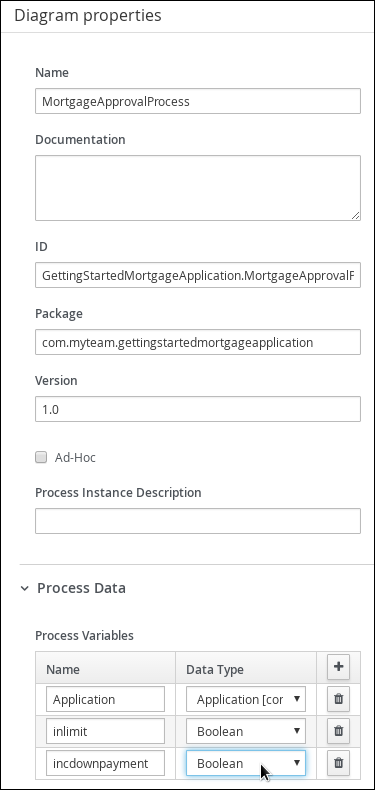Click the Documentation label
375x790 pixels.
point(80,140)
